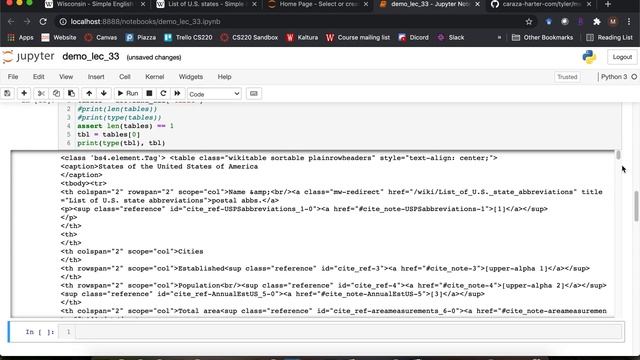This screenshot has width=640, height=360.
Task: Switch to Home Page - Select or create tab
Action: point(318,4)
